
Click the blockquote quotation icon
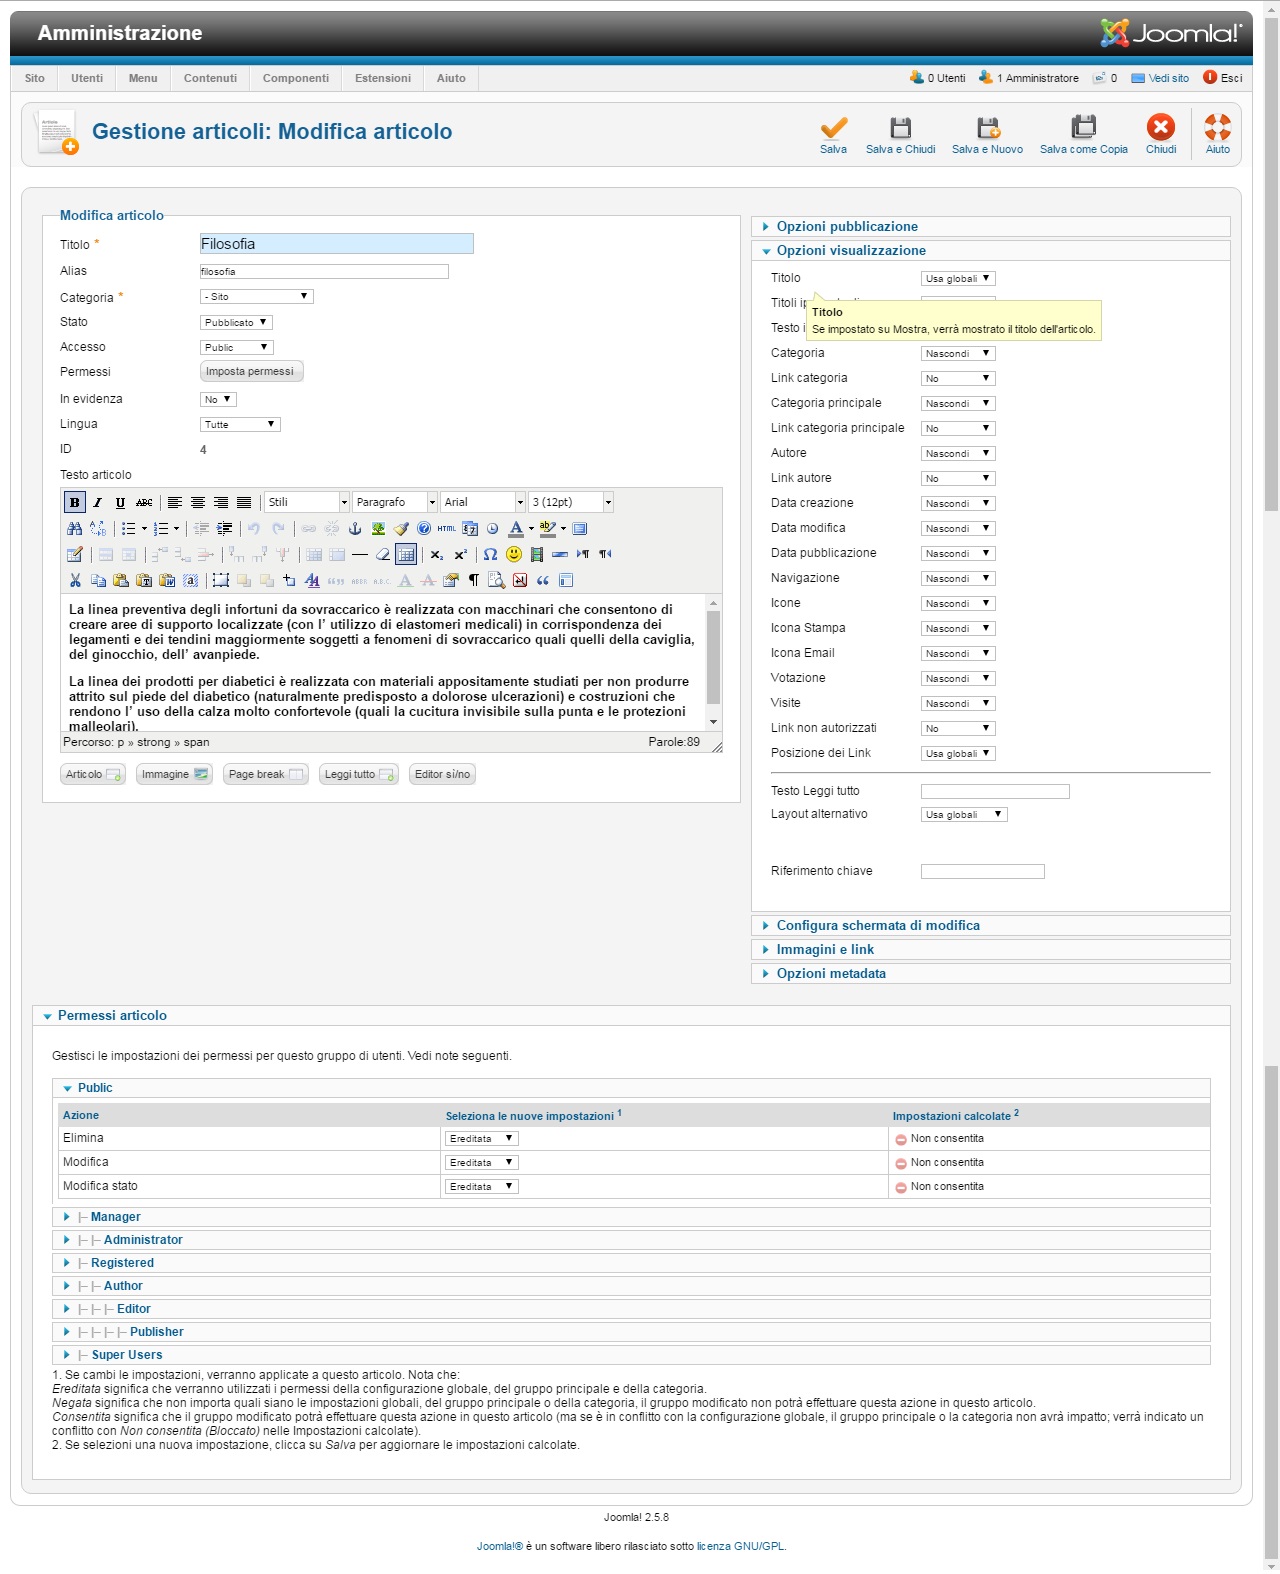point(543,580)
